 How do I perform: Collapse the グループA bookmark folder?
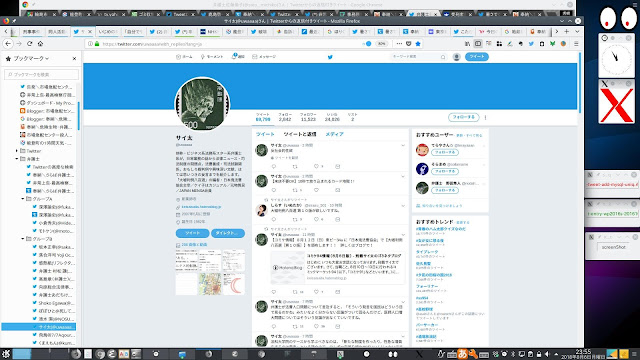coord(22,199)
